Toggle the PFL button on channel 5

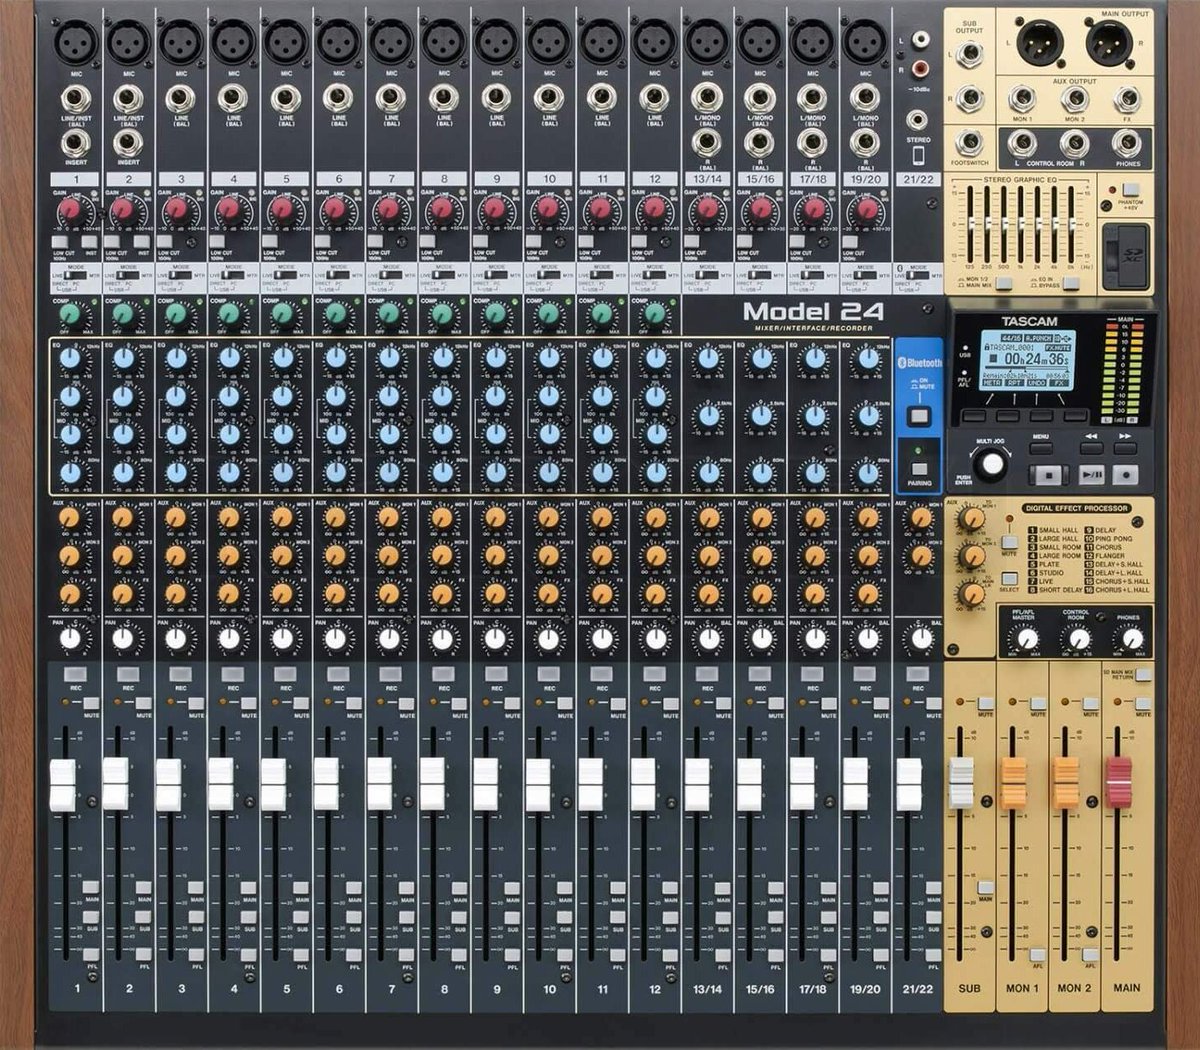pyautogui.click(x=302, y=955)
